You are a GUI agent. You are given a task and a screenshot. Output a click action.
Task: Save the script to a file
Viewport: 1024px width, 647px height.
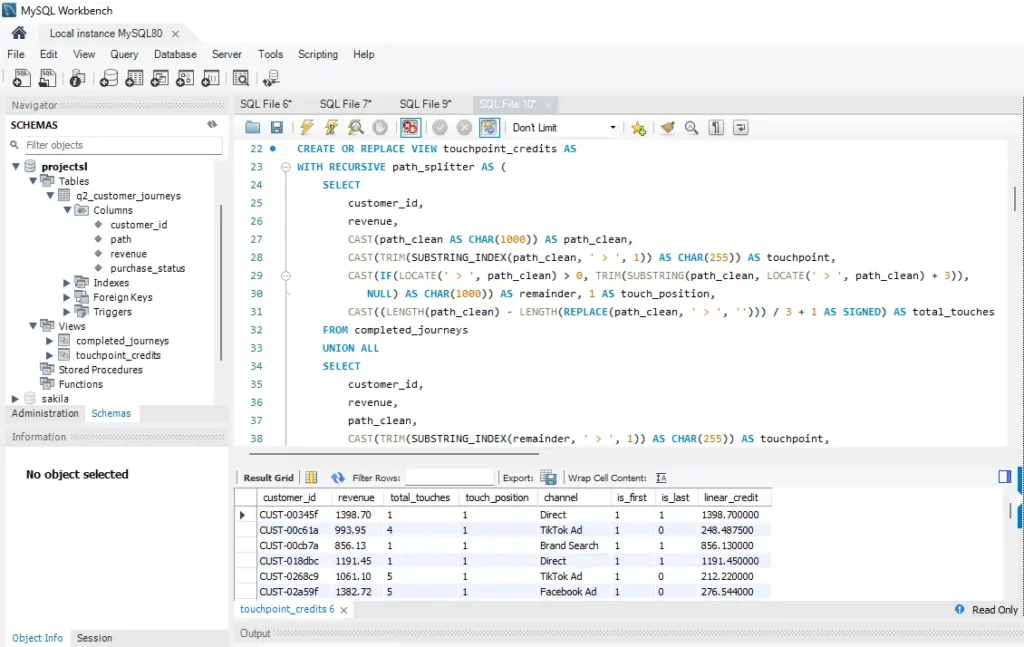pyautogui.click(x=277, y=127)
